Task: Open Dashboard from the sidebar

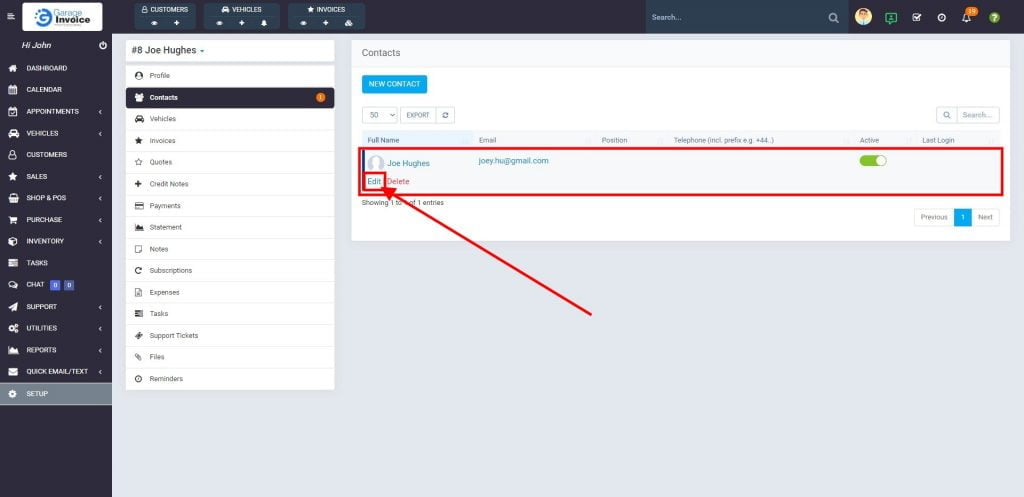Action: tap(46, 68)
